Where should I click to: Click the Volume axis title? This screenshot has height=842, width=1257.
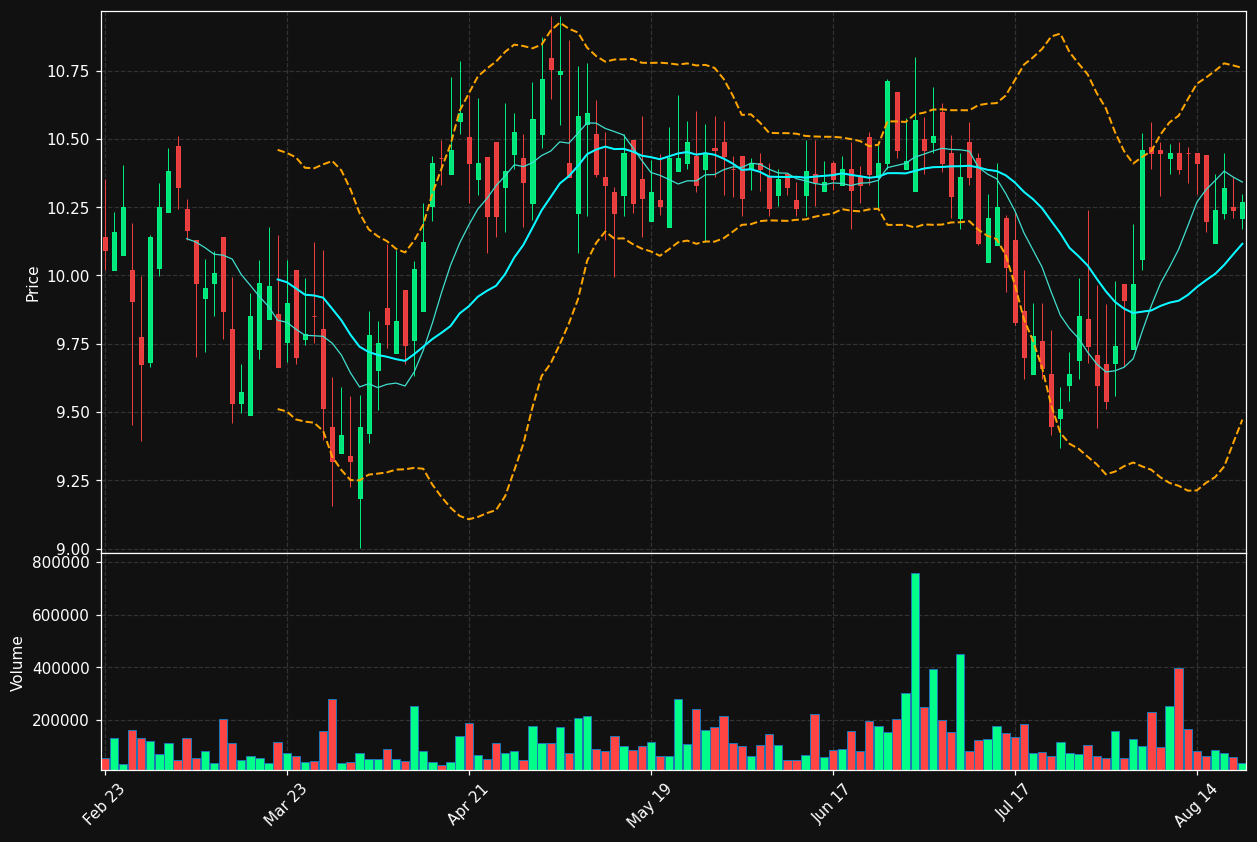[18, 663]
